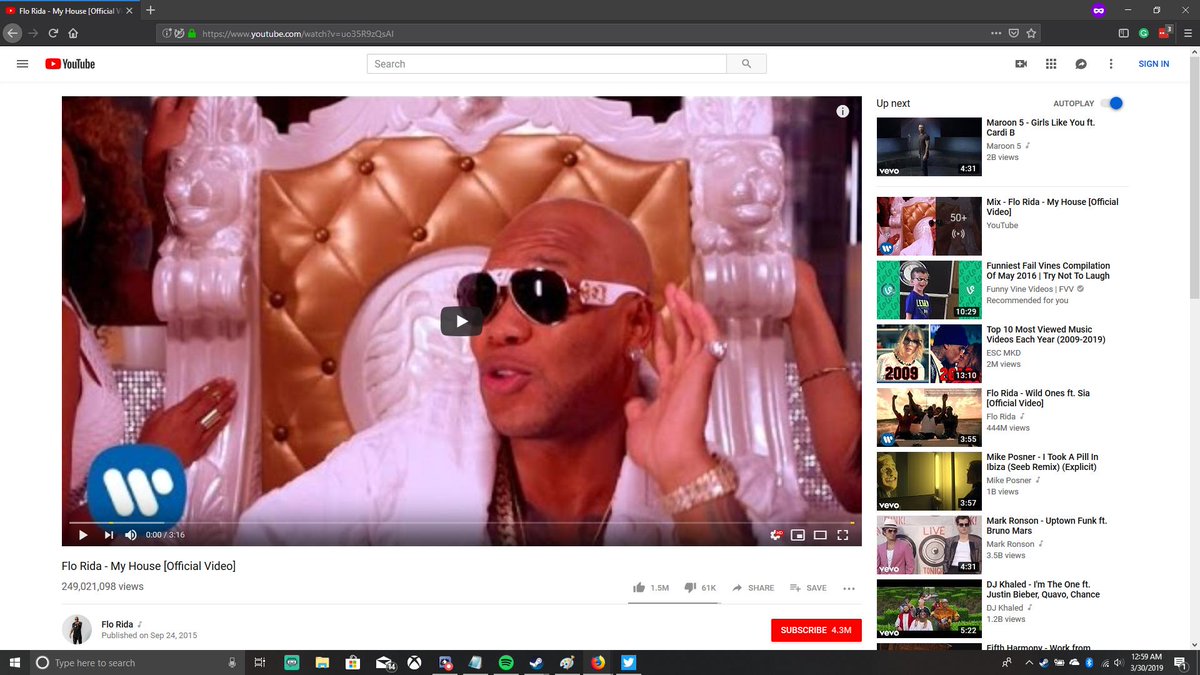Click the SAVE to playlist button

coord(808,588)
